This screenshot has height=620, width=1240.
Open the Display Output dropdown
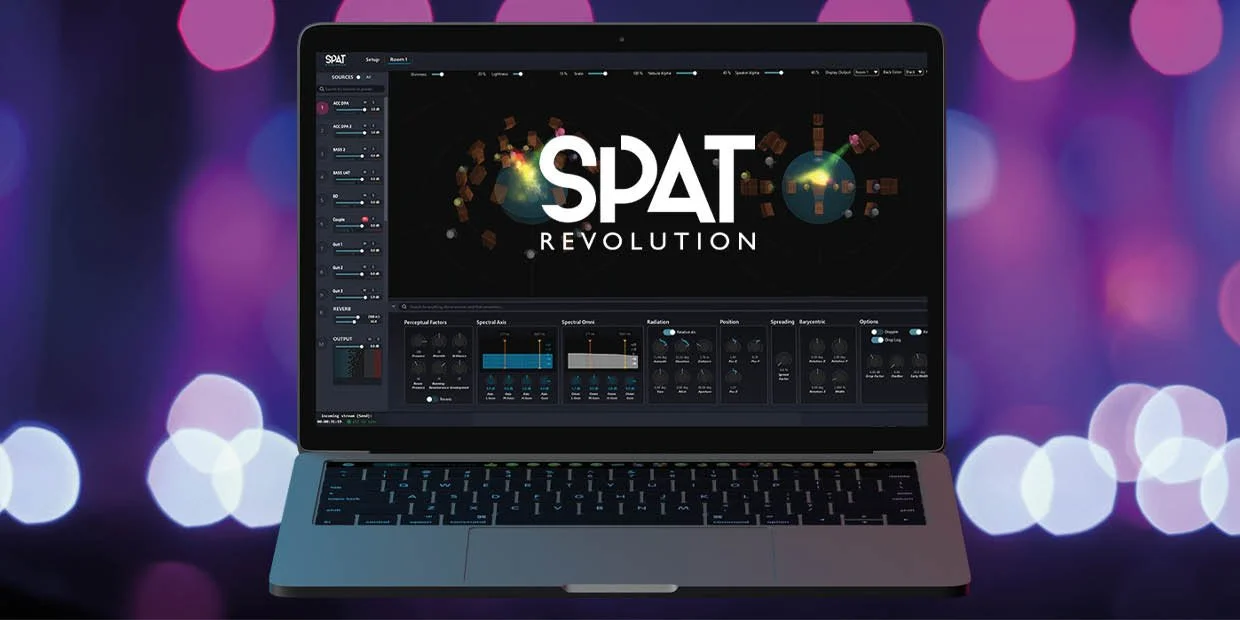(x=866, y=72)
